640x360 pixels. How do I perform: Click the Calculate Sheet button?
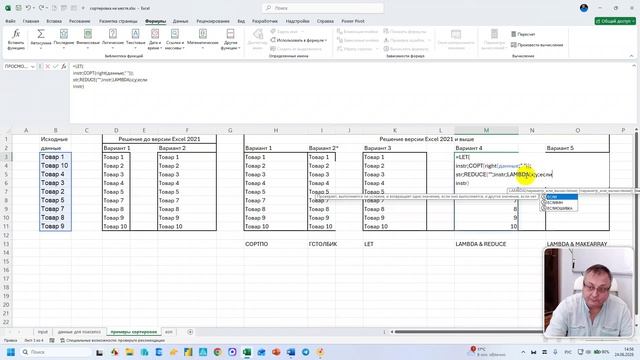click(x=537, y=45)
